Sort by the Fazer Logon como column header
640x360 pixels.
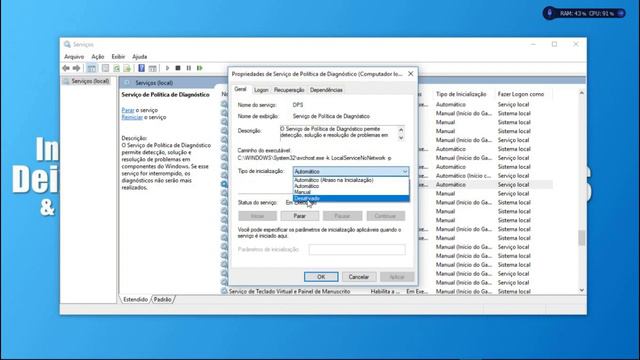point(522,94)
